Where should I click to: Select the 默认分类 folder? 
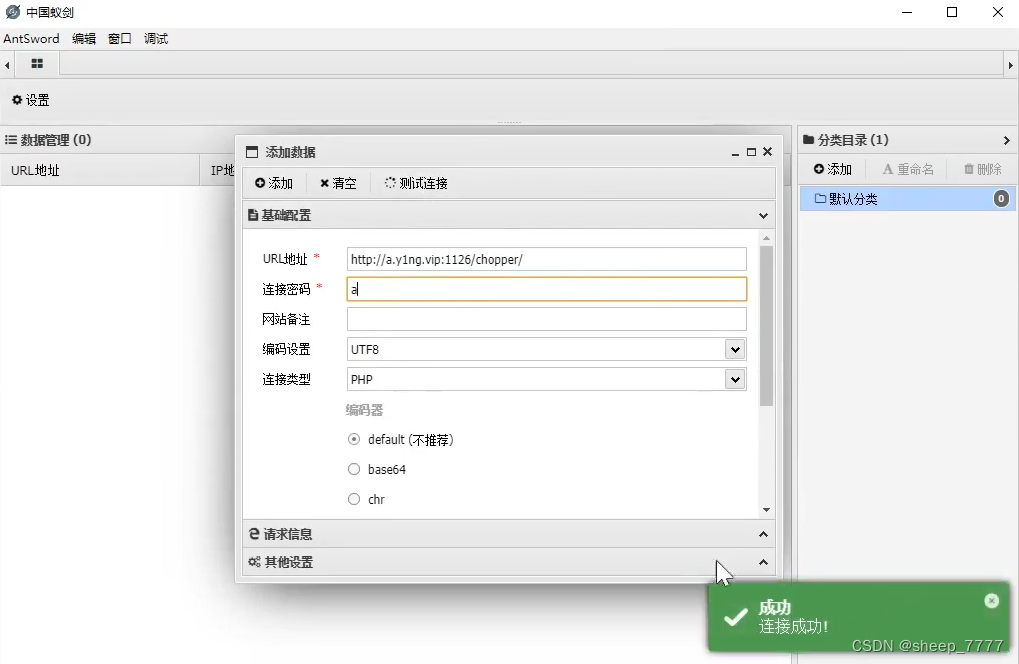908,199
